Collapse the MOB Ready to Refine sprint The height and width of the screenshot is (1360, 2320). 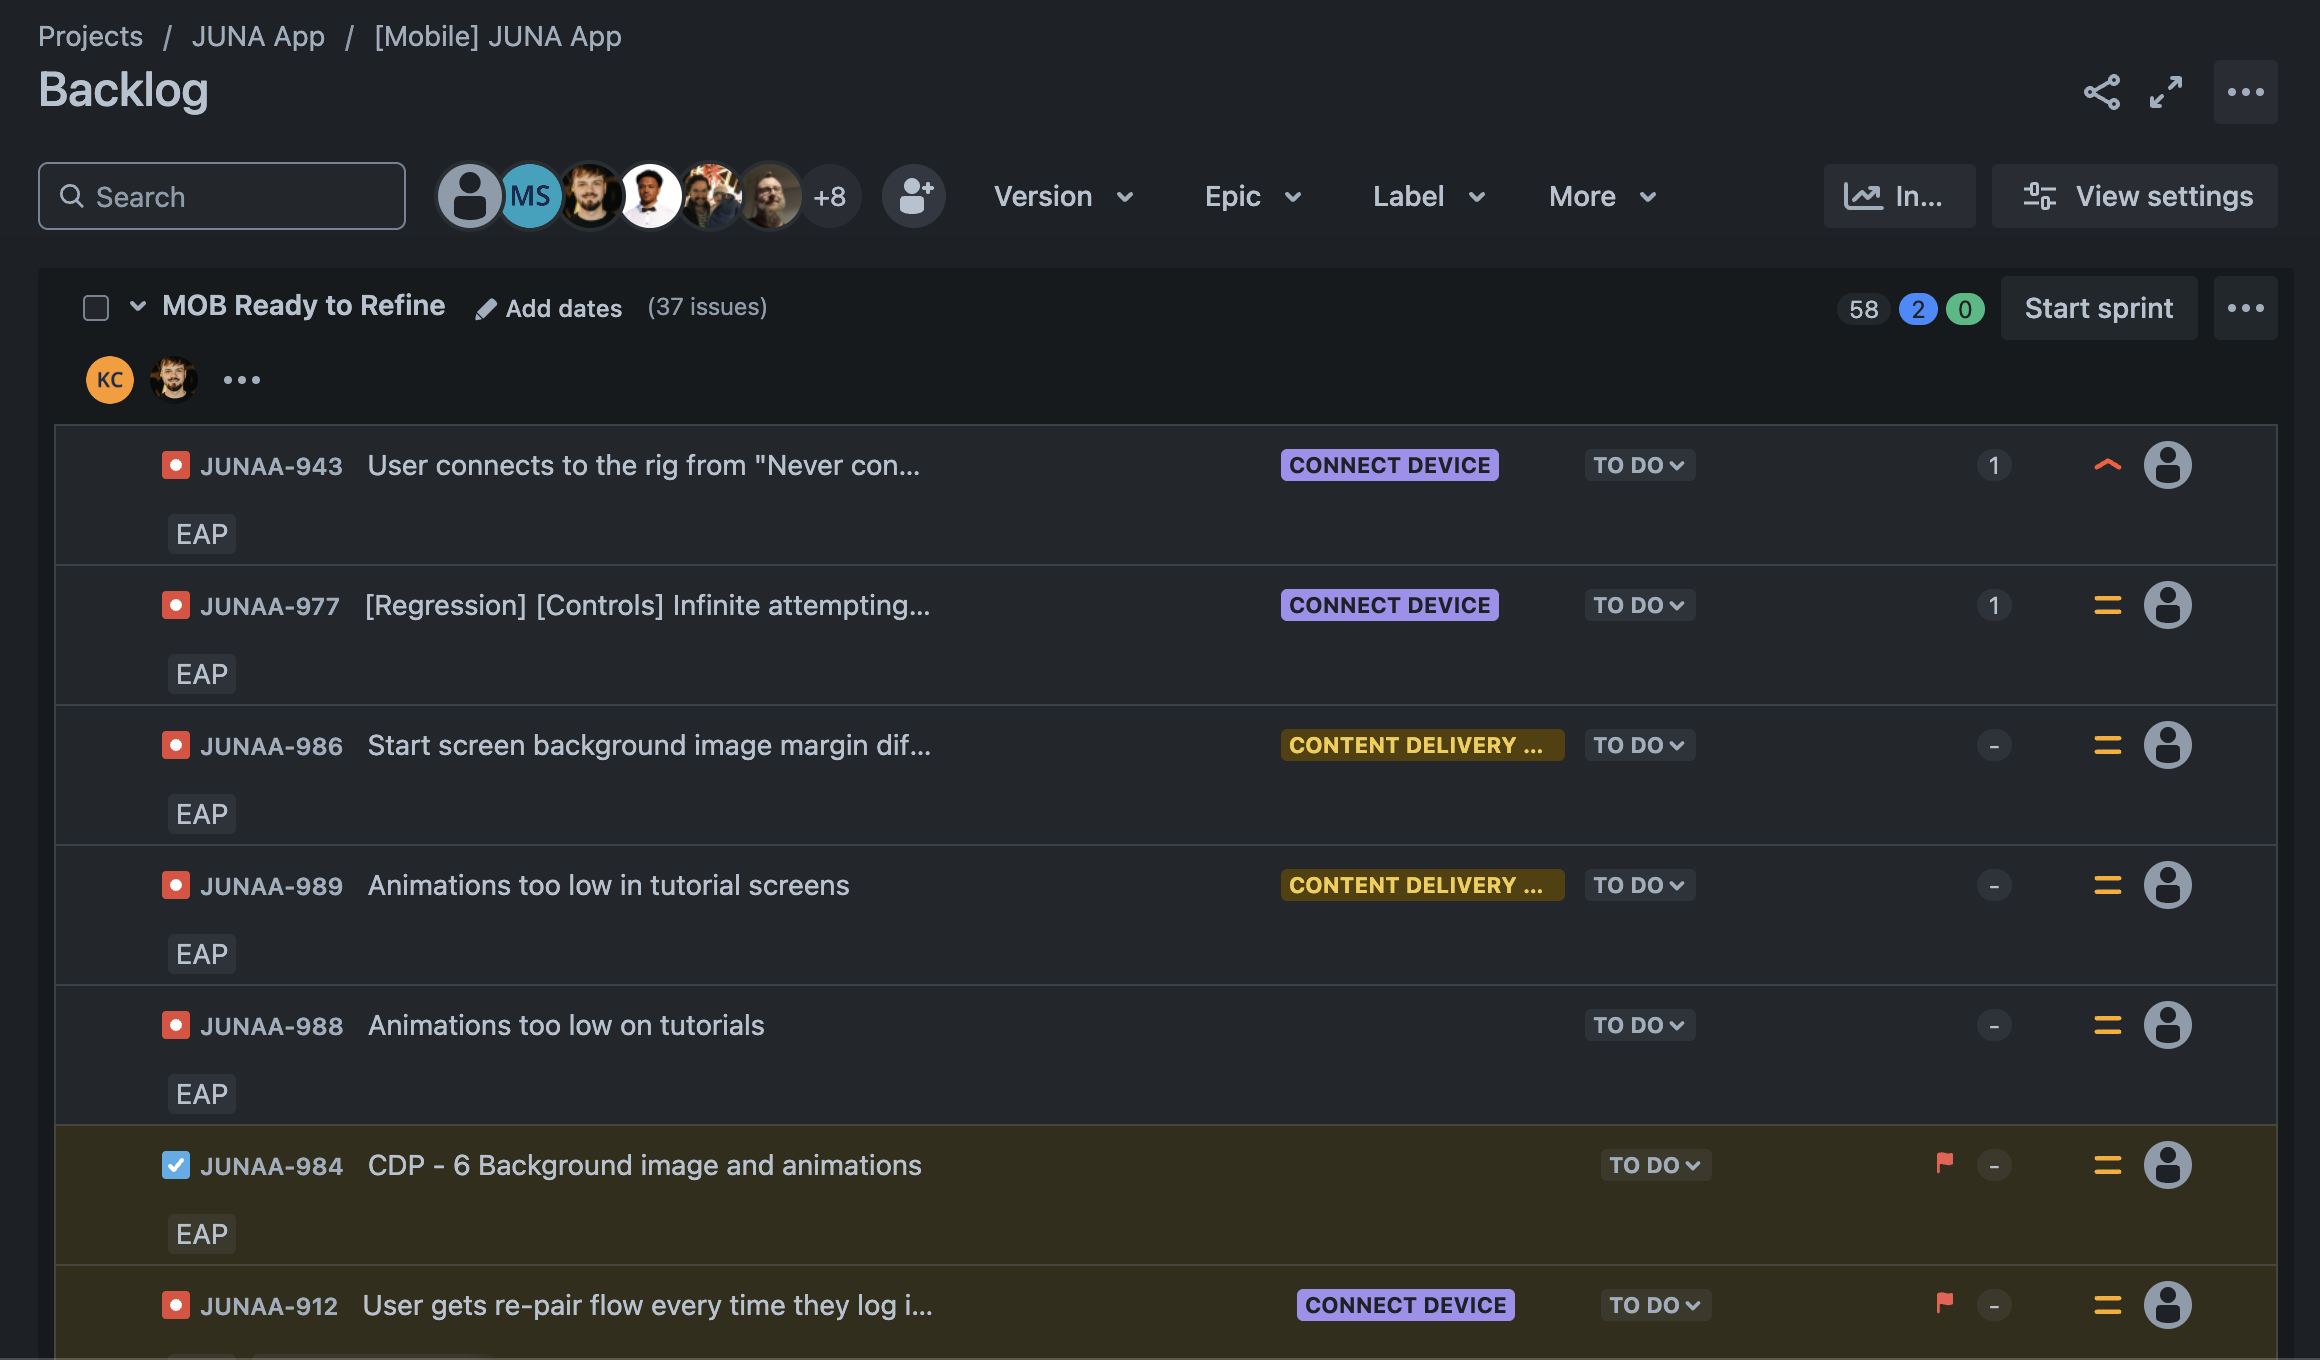(138, 306)
